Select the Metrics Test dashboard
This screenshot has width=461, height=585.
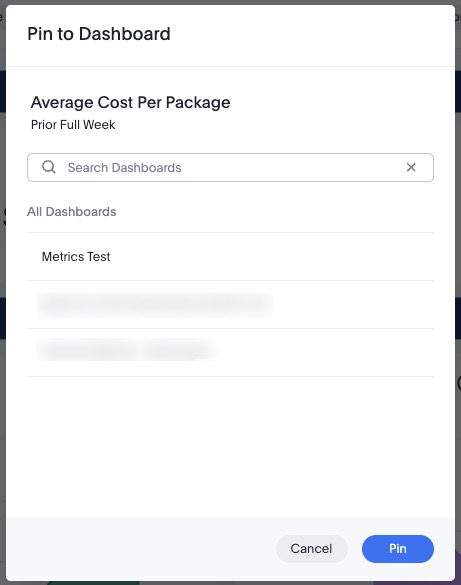230,257
